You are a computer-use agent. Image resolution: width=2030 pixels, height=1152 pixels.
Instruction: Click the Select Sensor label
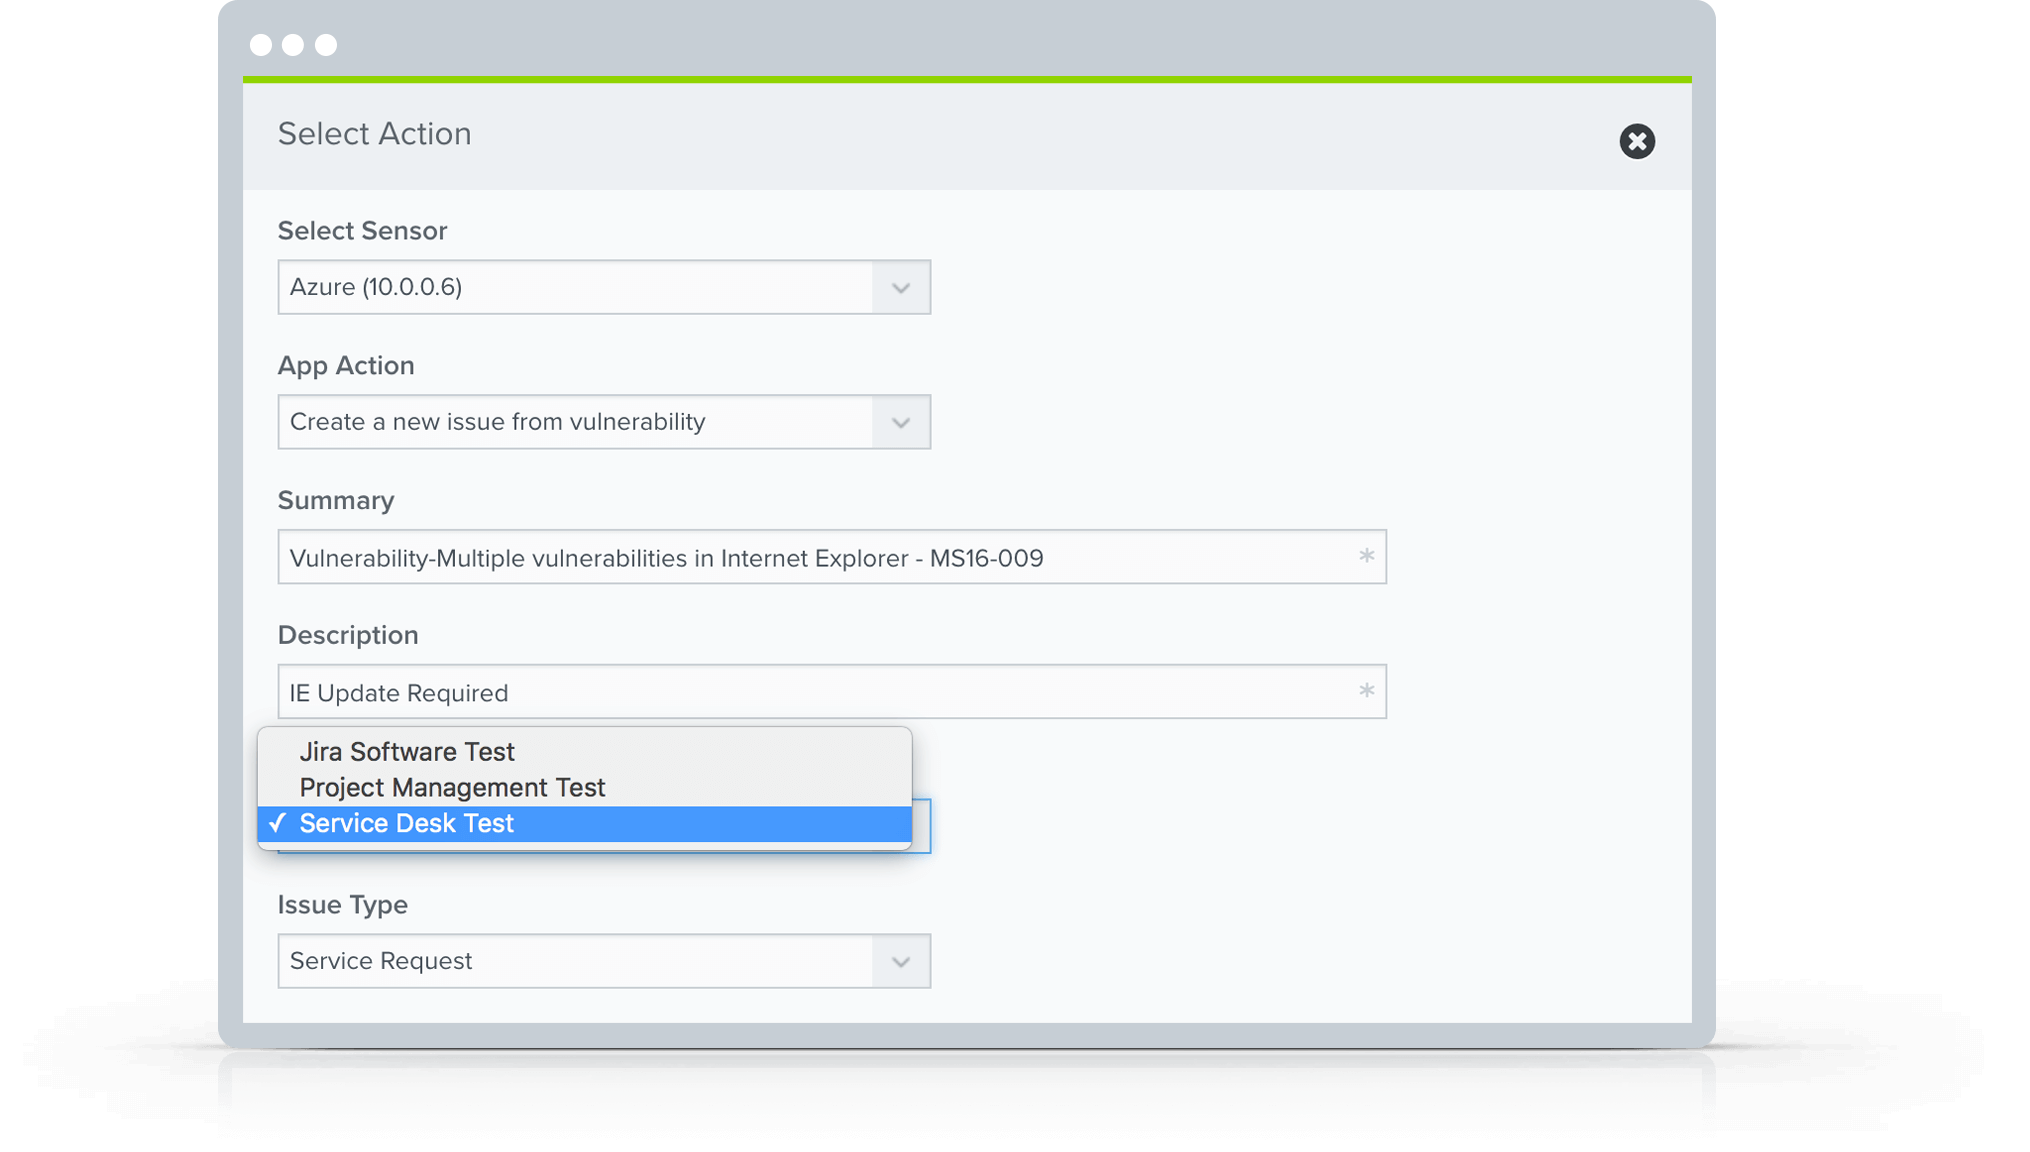coord(362,231)
